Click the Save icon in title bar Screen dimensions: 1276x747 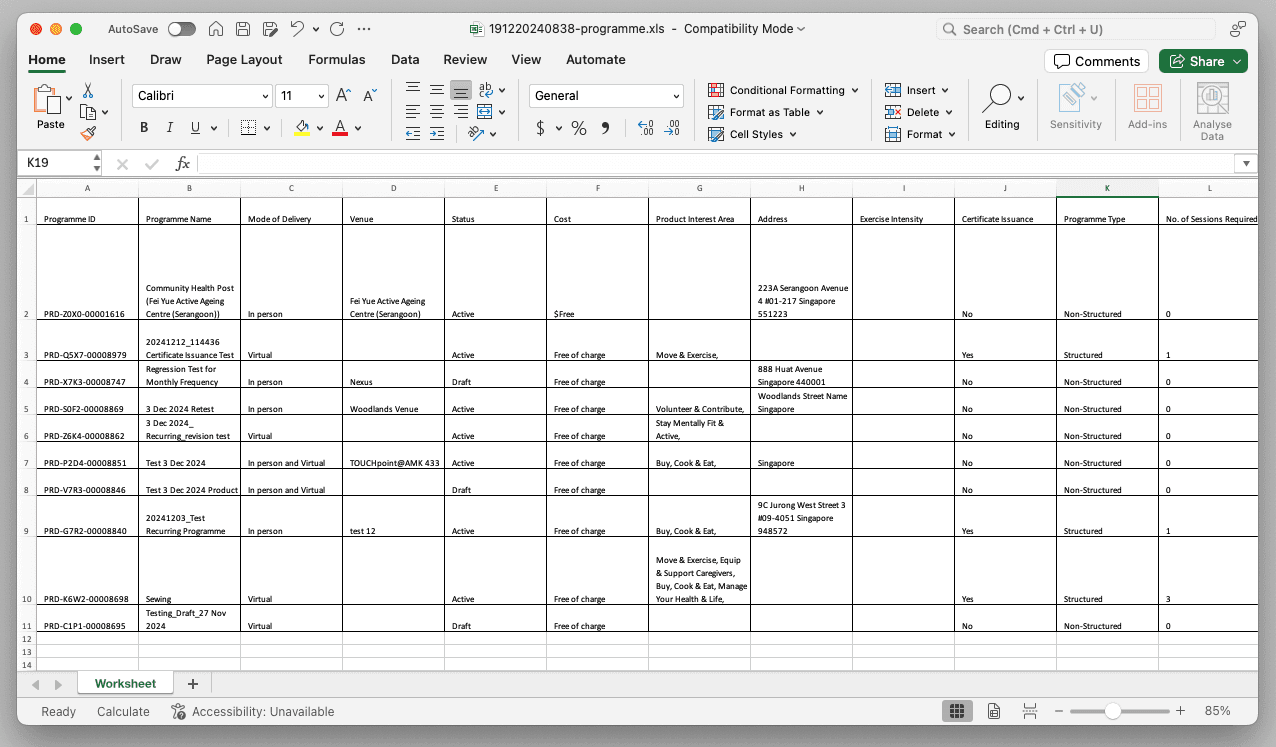[243, 29]
